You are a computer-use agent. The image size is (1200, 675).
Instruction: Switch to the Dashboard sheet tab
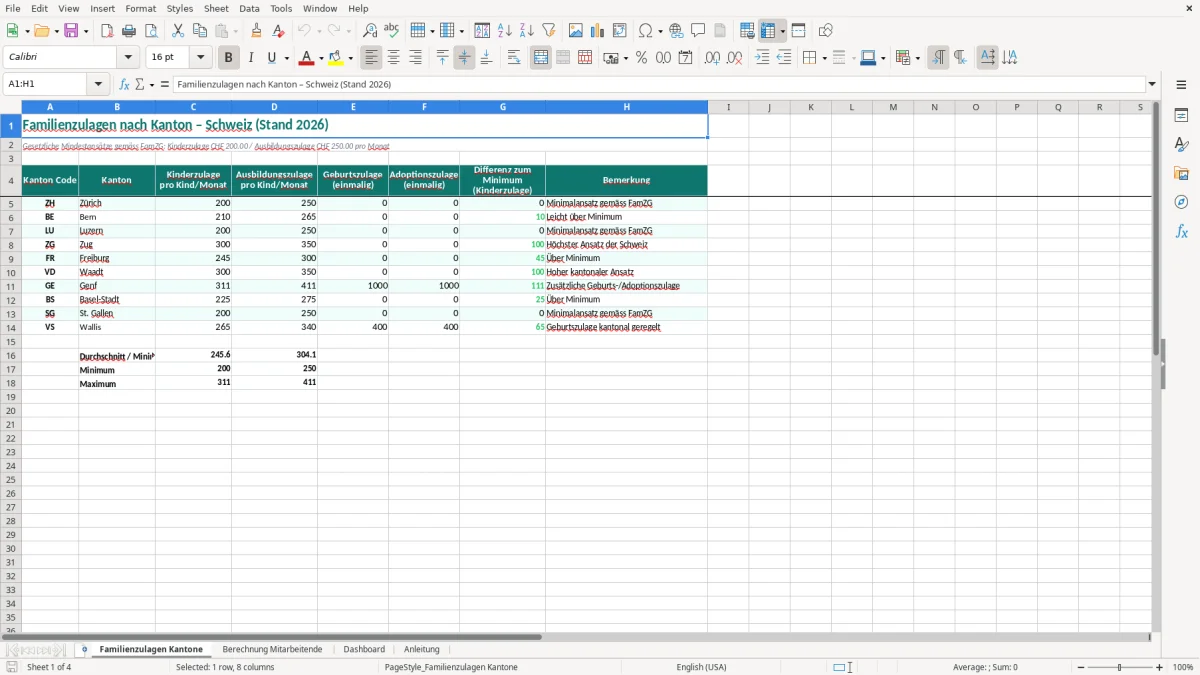click(x=364, y=649)
